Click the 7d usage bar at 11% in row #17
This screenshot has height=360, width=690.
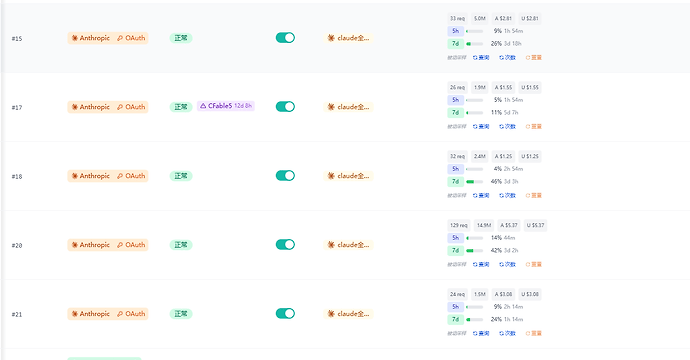coord(474,113)
